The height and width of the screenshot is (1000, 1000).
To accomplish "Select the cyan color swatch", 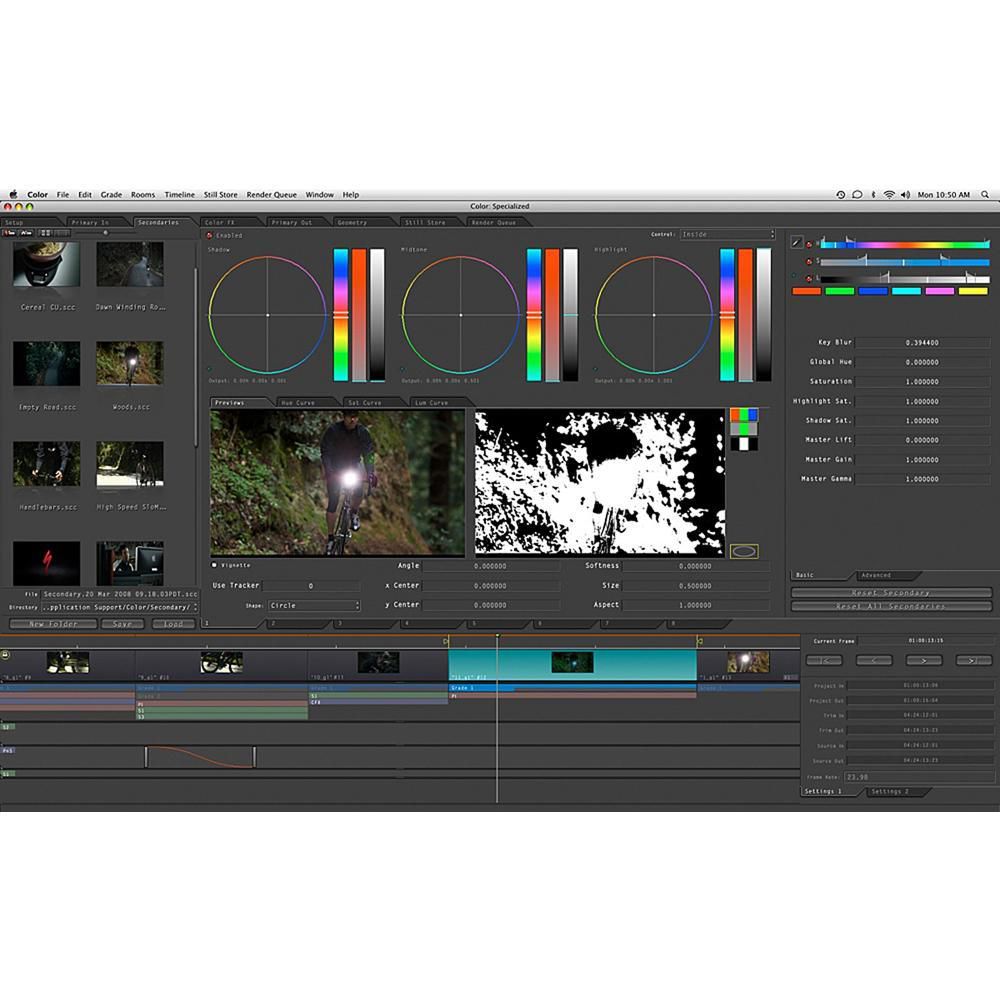I will coord(906,291).
